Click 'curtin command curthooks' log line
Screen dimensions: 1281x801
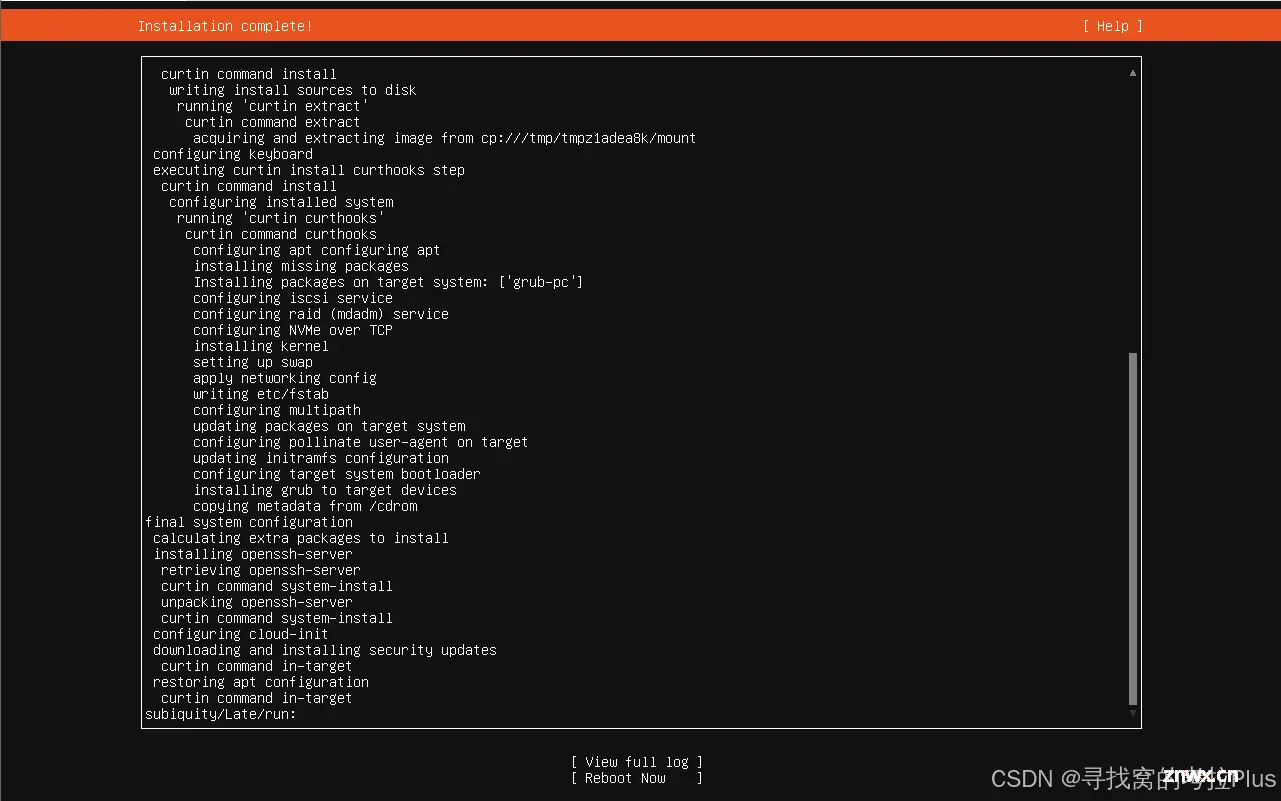[281, 234]
